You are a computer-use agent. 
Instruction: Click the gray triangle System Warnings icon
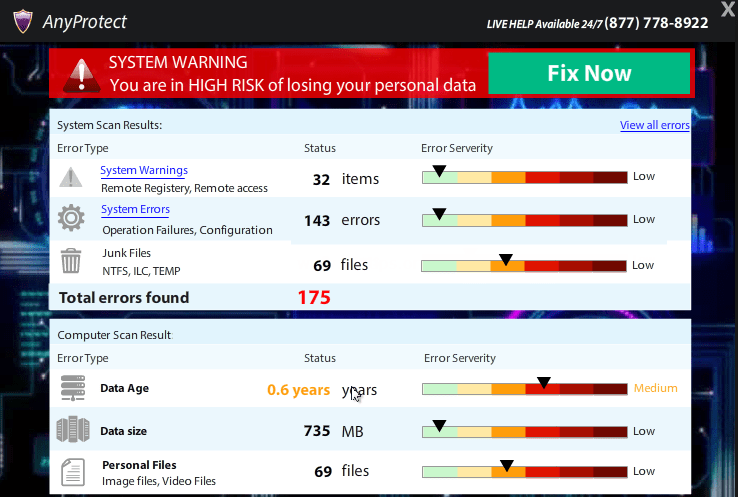point(71,177)
